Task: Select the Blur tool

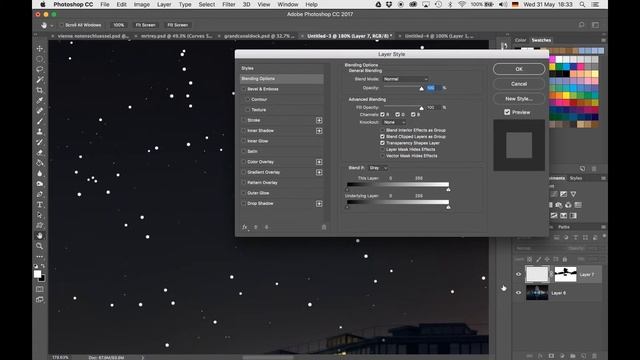Action: coord(40,173)
